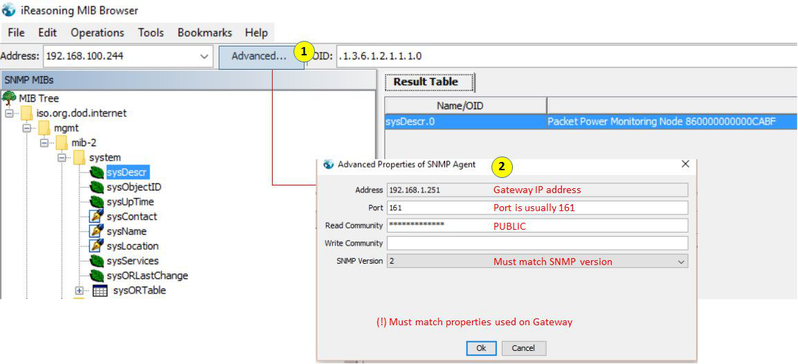Viewport: 798px width, 364px height.
Task: Collapse the iso.org.dod.internet tree node
Action: coord(9,113)
